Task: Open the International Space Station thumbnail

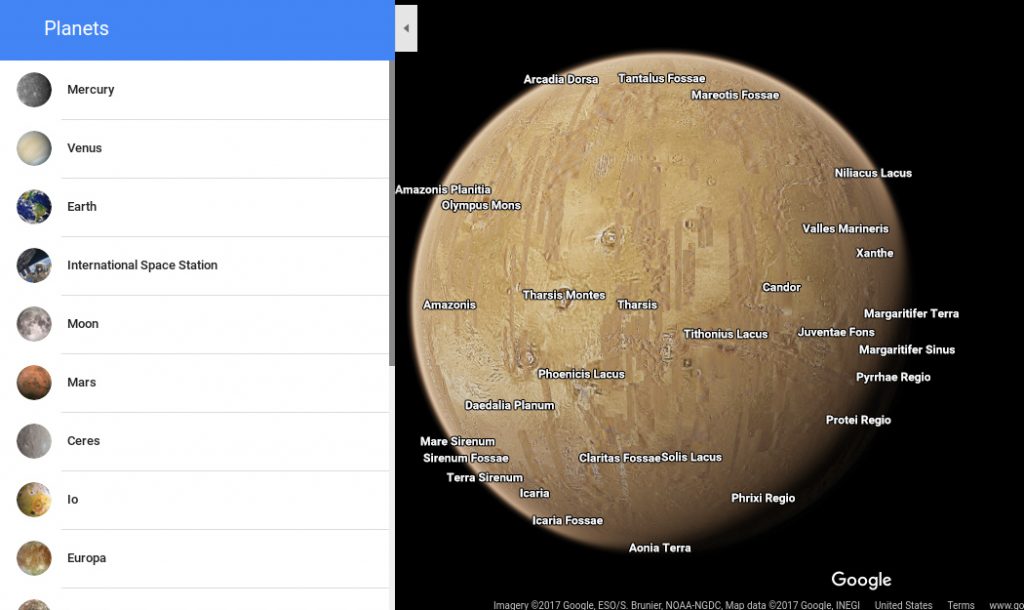Action: coord(34,265)
